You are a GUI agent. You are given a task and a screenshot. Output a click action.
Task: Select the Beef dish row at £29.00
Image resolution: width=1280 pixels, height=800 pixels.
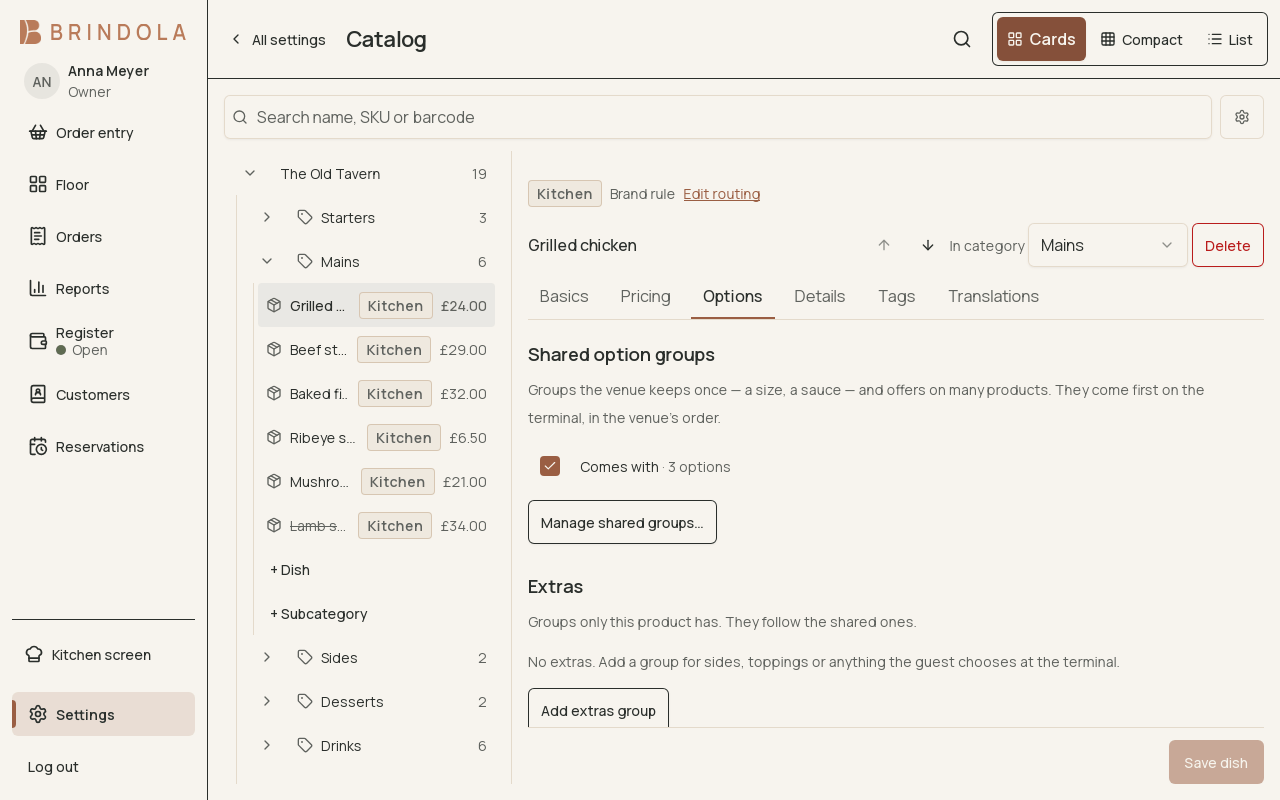[376, 349]
